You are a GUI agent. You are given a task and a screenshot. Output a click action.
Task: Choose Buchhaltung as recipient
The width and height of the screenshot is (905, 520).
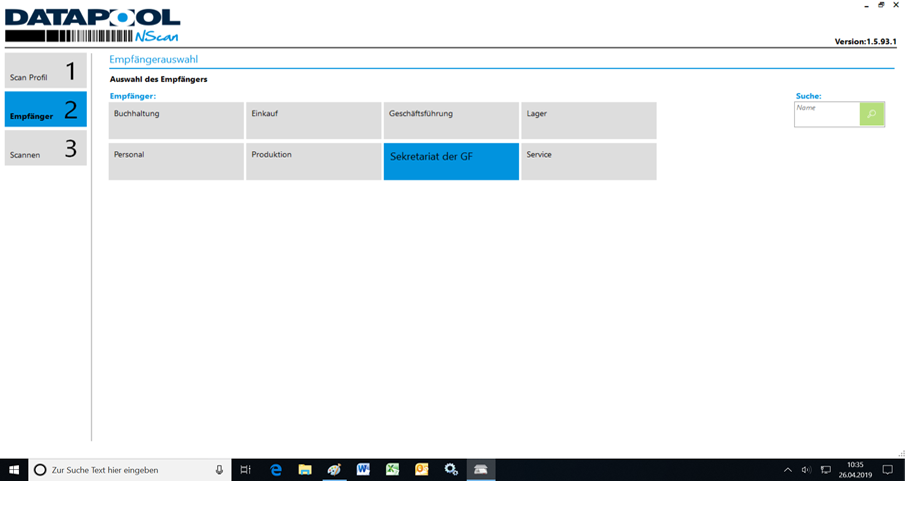point(176,121)
